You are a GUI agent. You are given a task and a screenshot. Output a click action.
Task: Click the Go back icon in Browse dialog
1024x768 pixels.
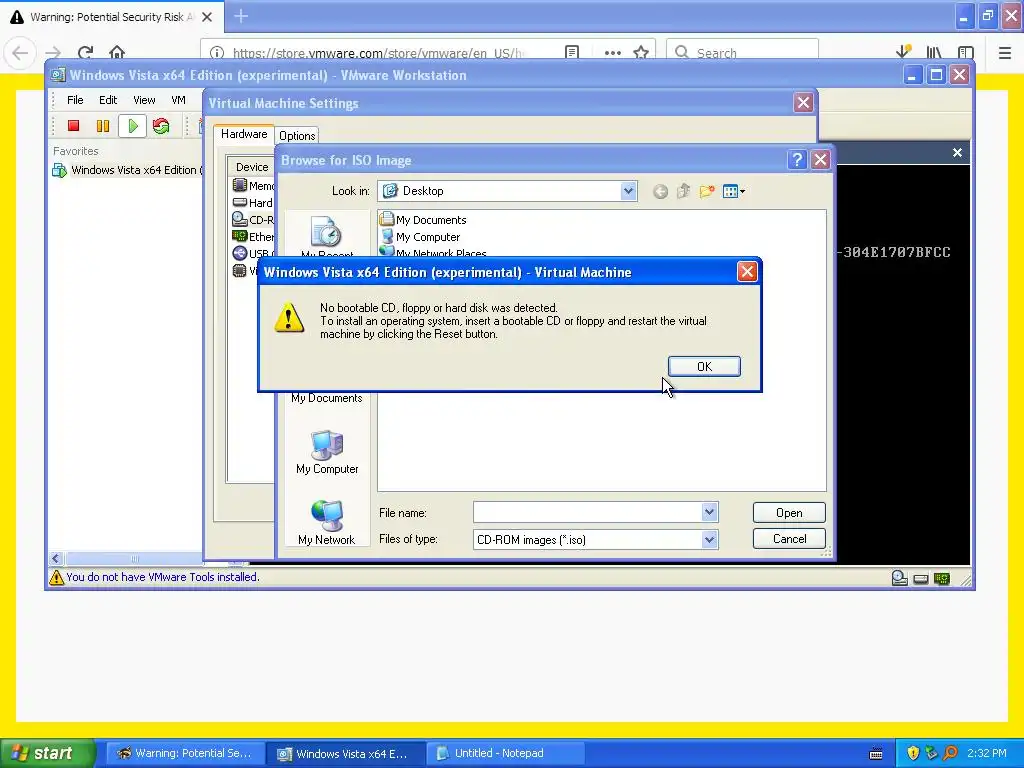660,191
